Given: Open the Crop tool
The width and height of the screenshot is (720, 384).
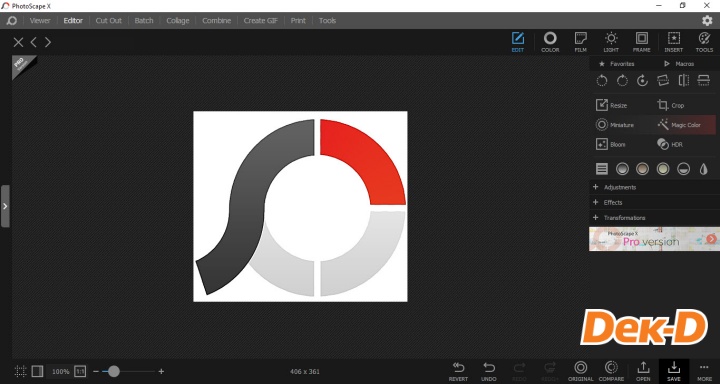Looking at the screenshot, I should (x=670, y=105).
